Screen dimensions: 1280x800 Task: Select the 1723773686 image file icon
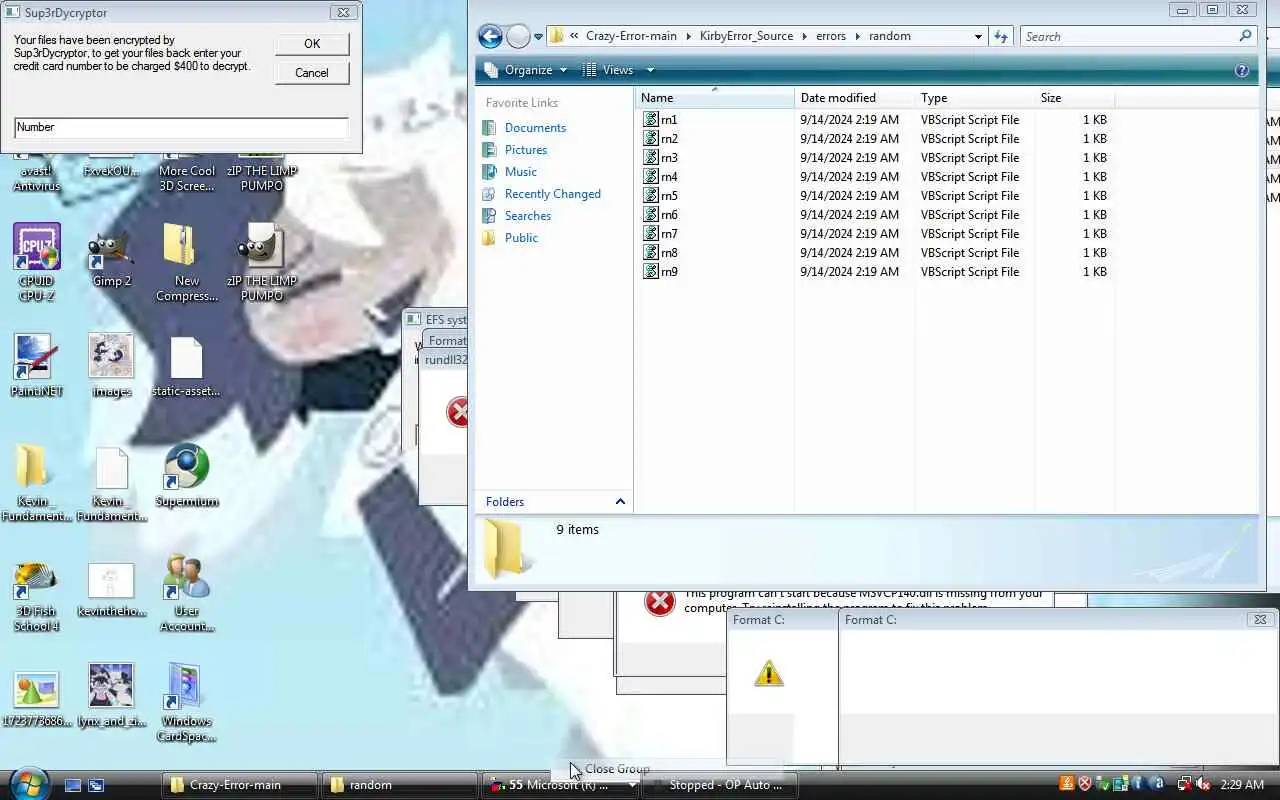tap(37, 698)
